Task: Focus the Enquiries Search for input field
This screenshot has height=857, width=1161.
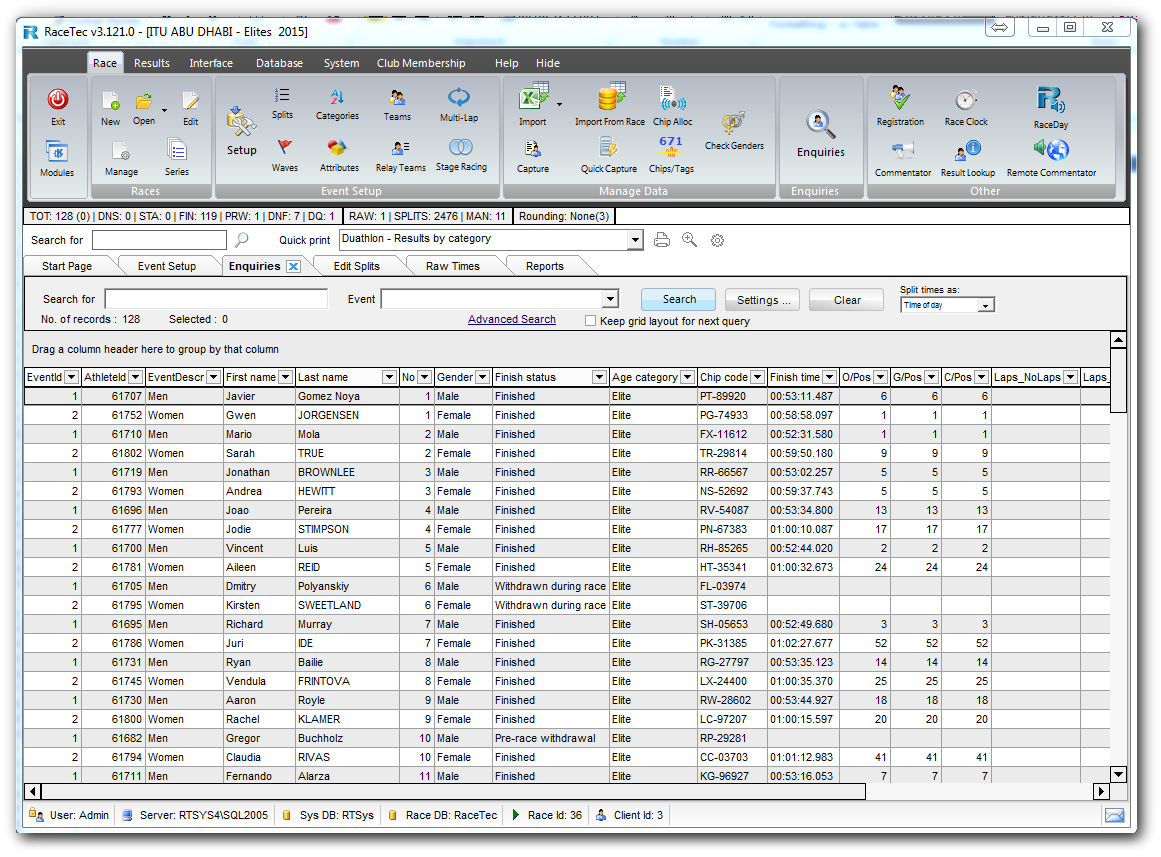Action: [216, 299]
